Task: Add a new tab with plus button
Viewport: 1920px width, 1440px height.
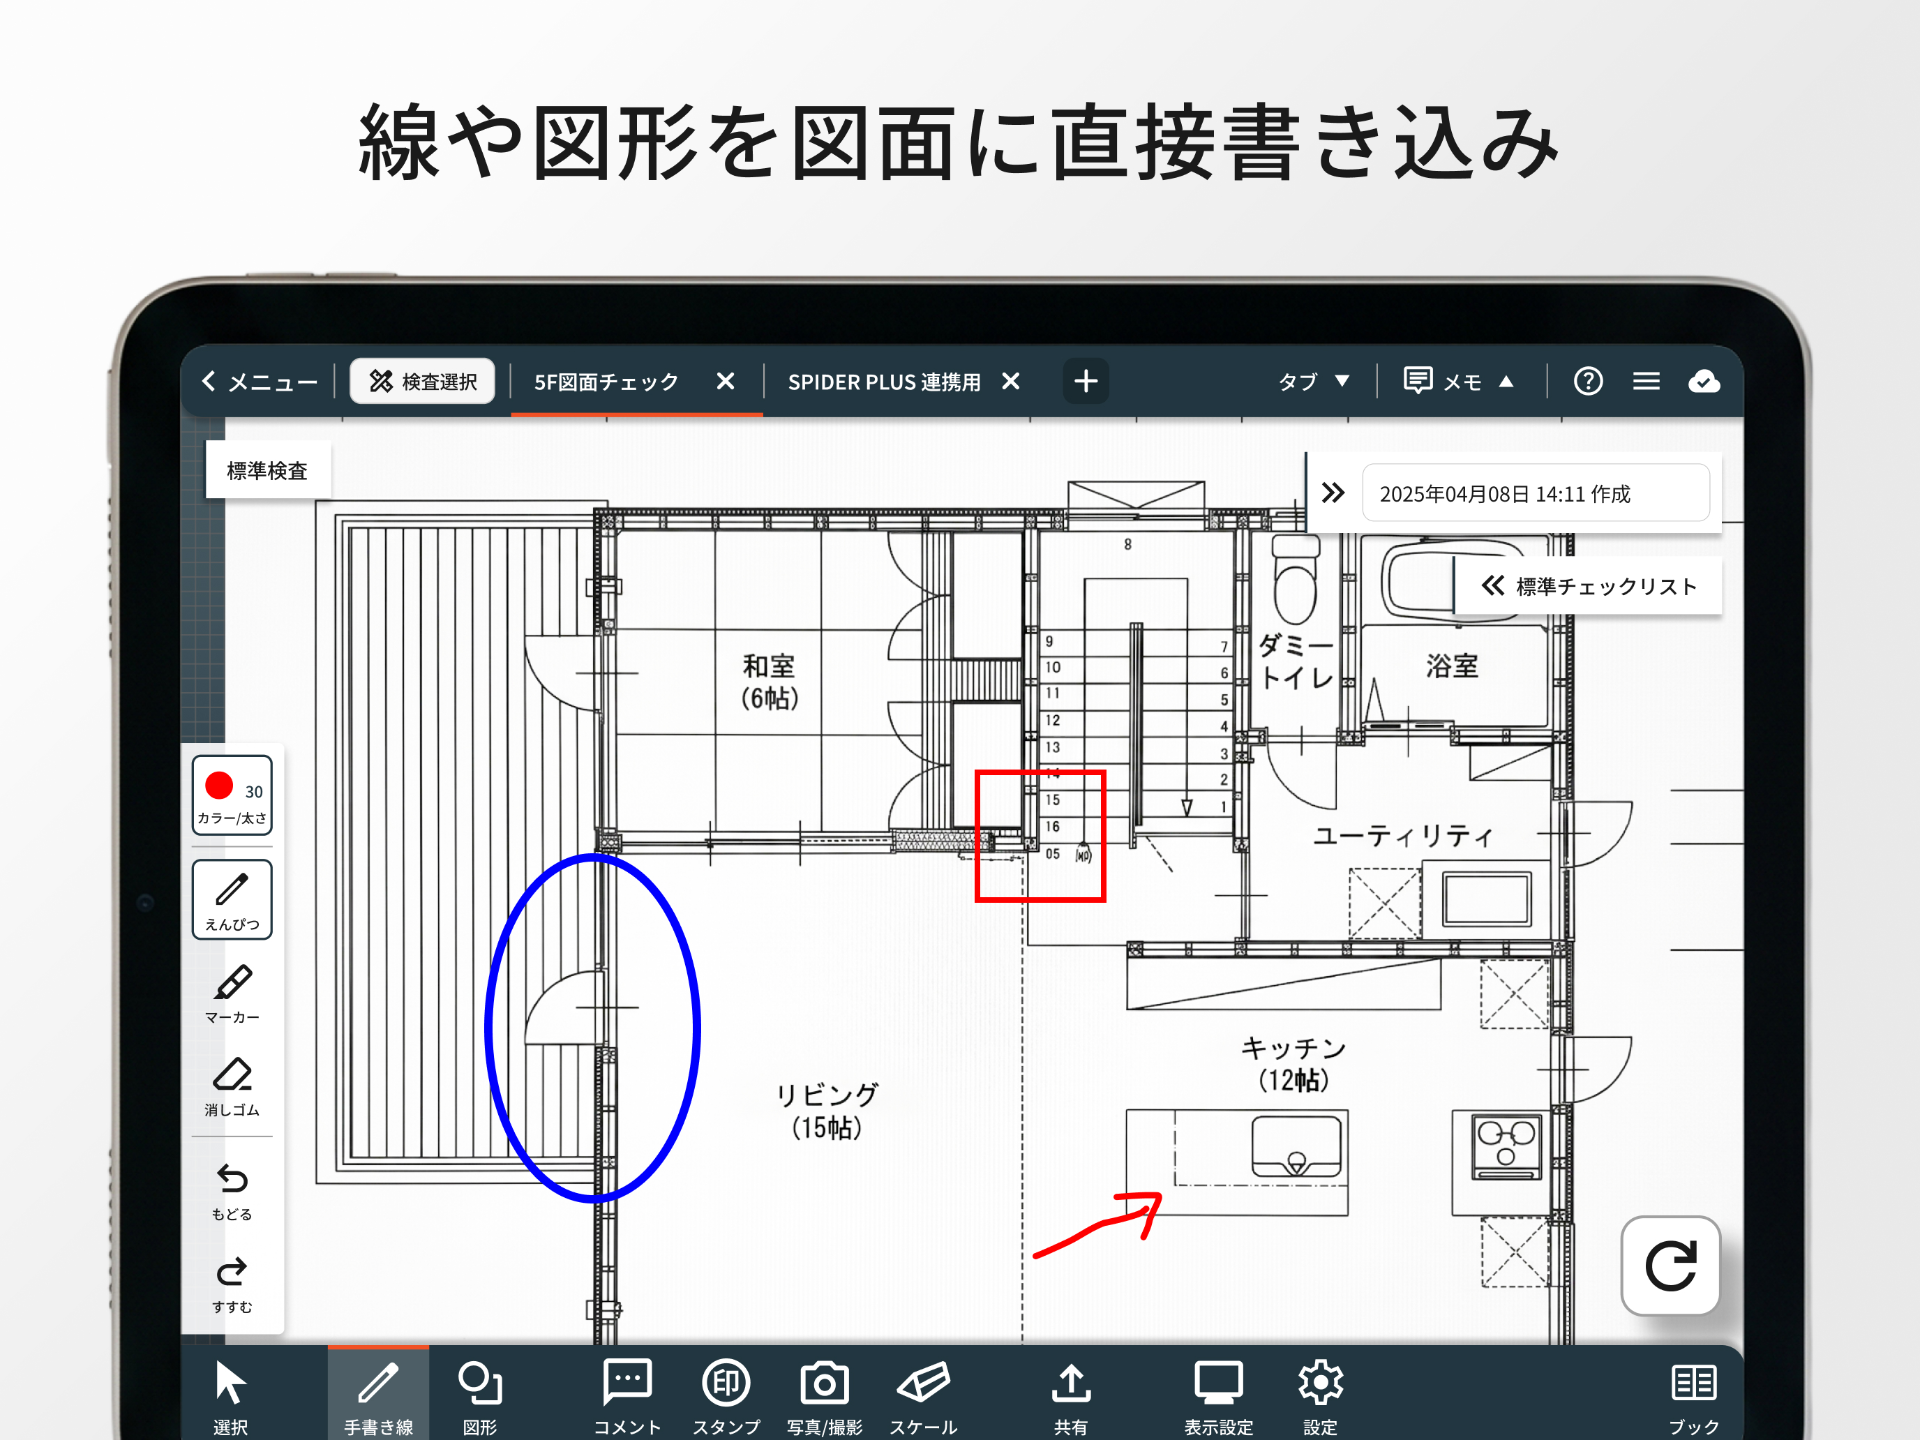Action: pyautogui.click(x=1086, y=381)
